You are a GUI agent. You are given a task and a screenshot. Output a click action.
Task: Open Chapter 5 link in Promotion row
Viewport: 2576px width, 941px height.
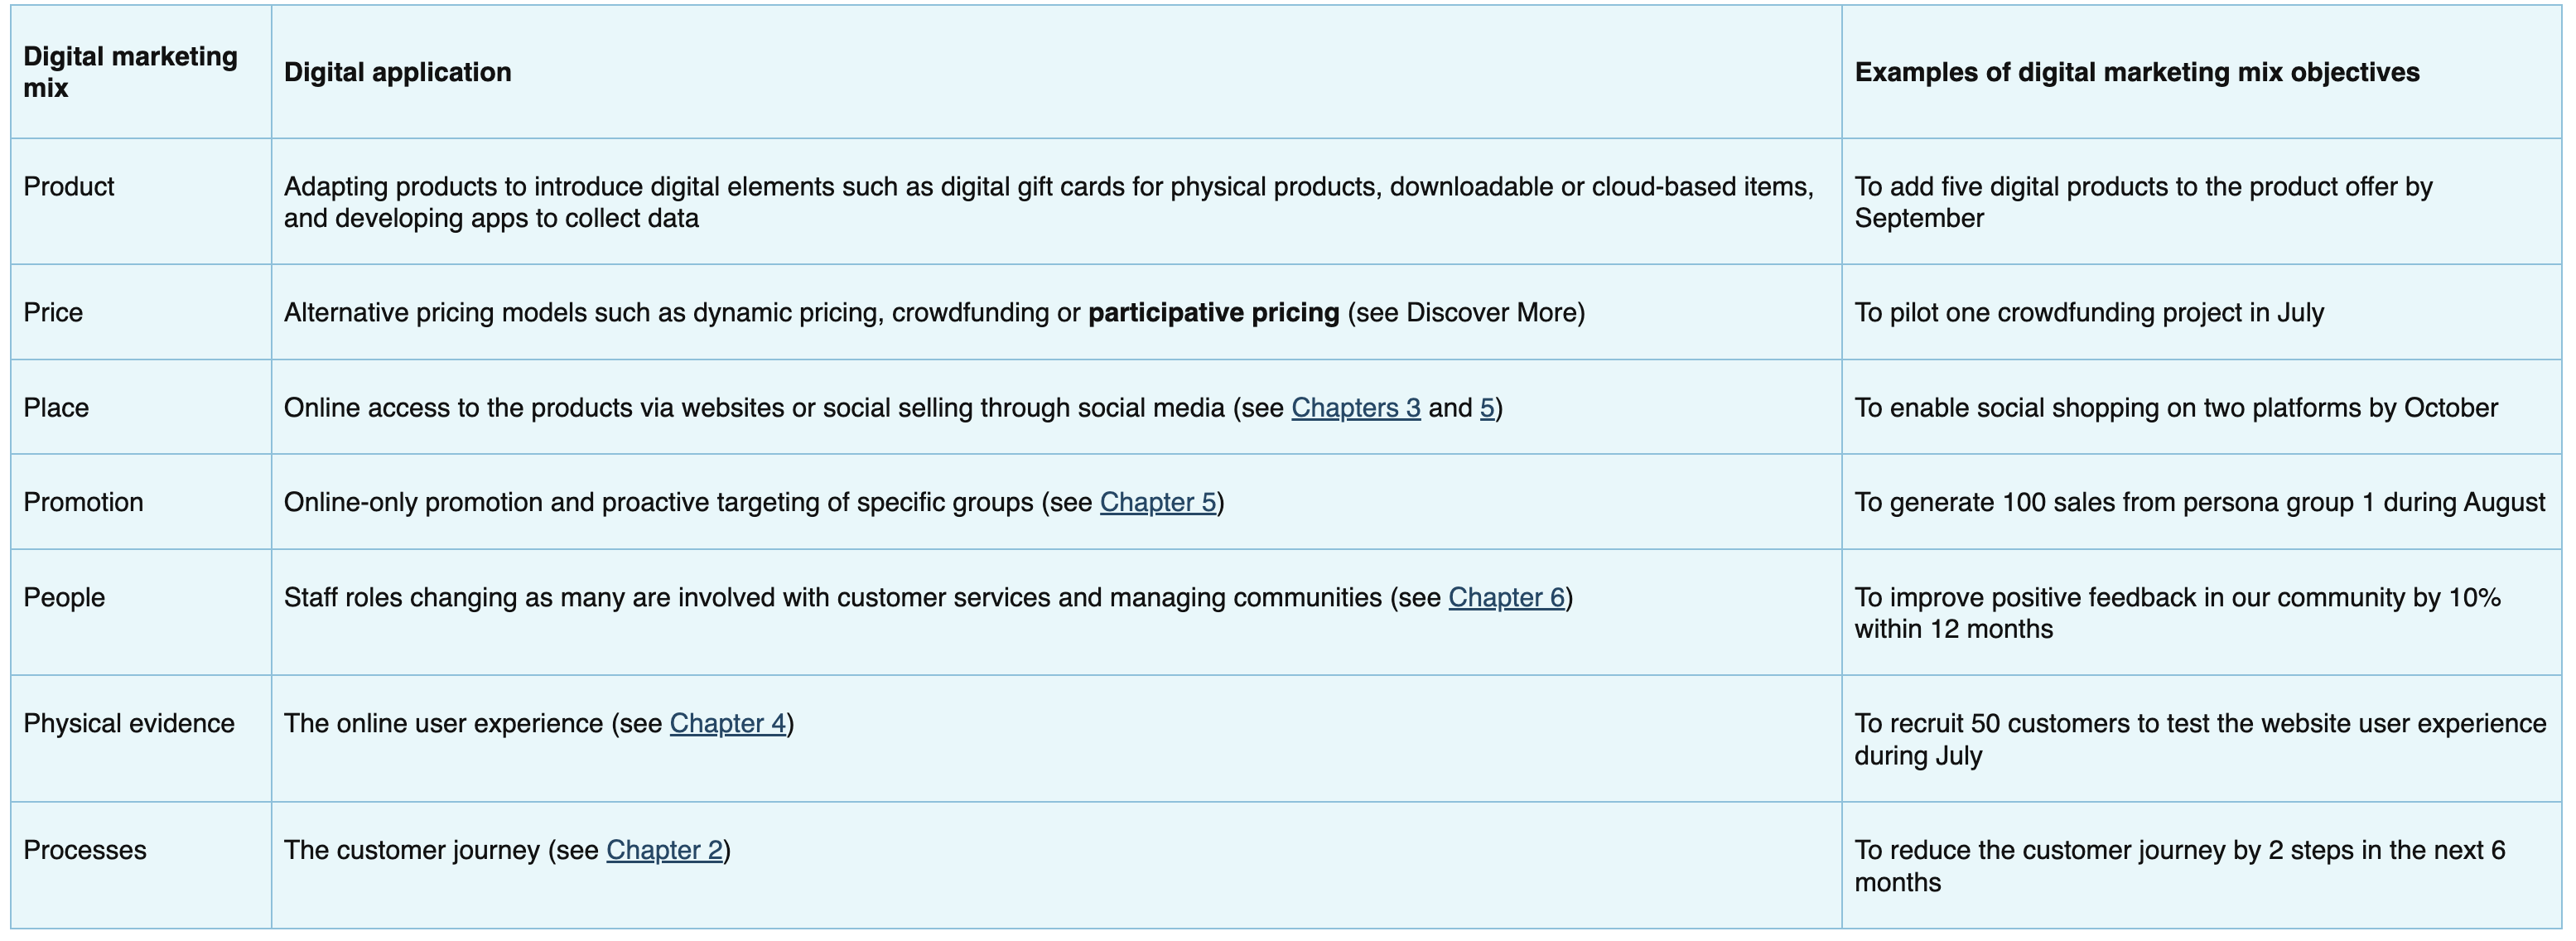click(1157, 502)
